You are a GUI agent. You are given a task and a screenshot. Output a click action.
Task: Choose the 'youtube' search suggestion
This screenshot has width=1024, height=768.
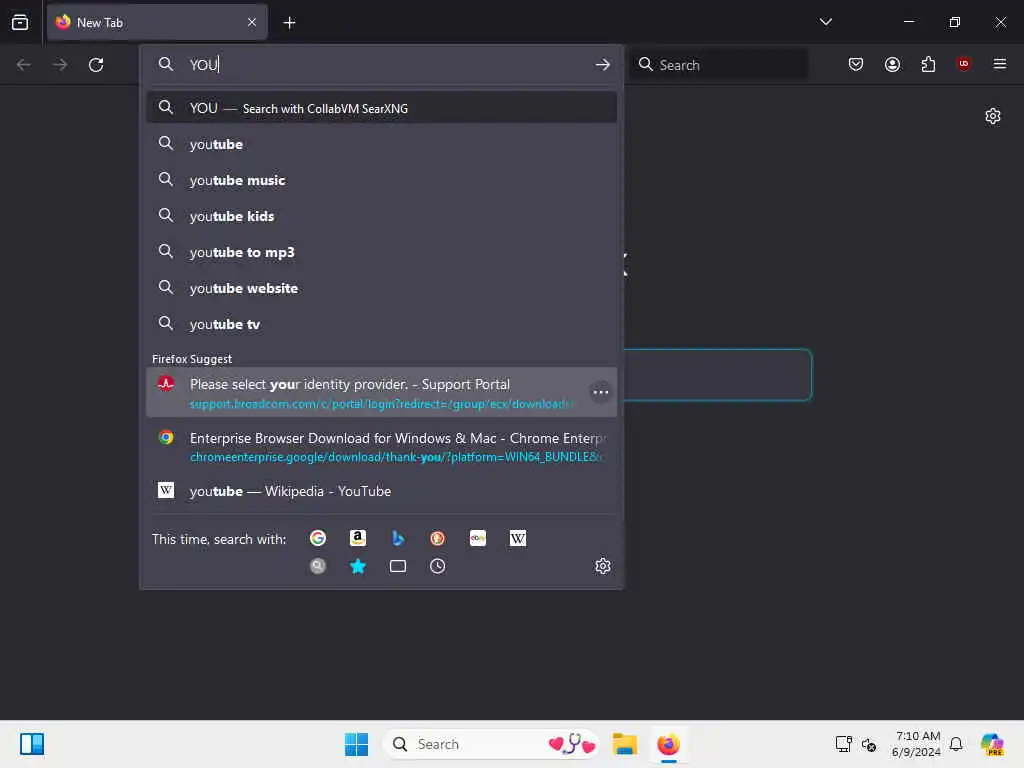382,144
